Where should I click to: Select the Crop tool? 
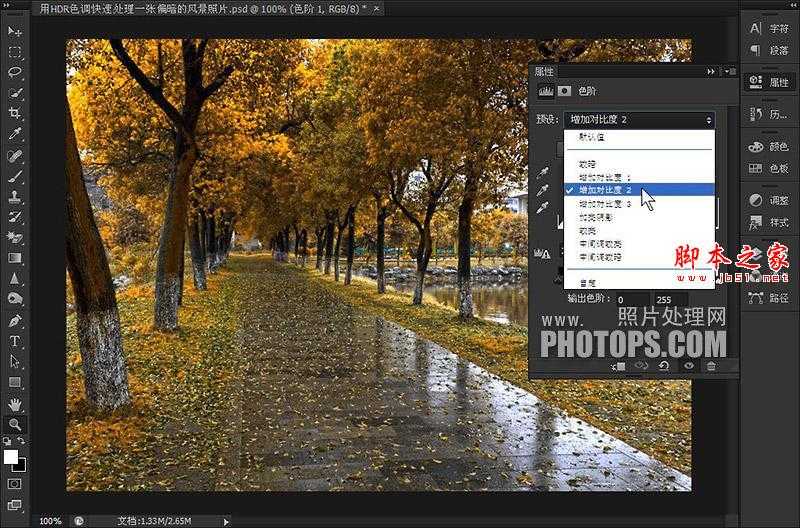[x=14, y=113]
